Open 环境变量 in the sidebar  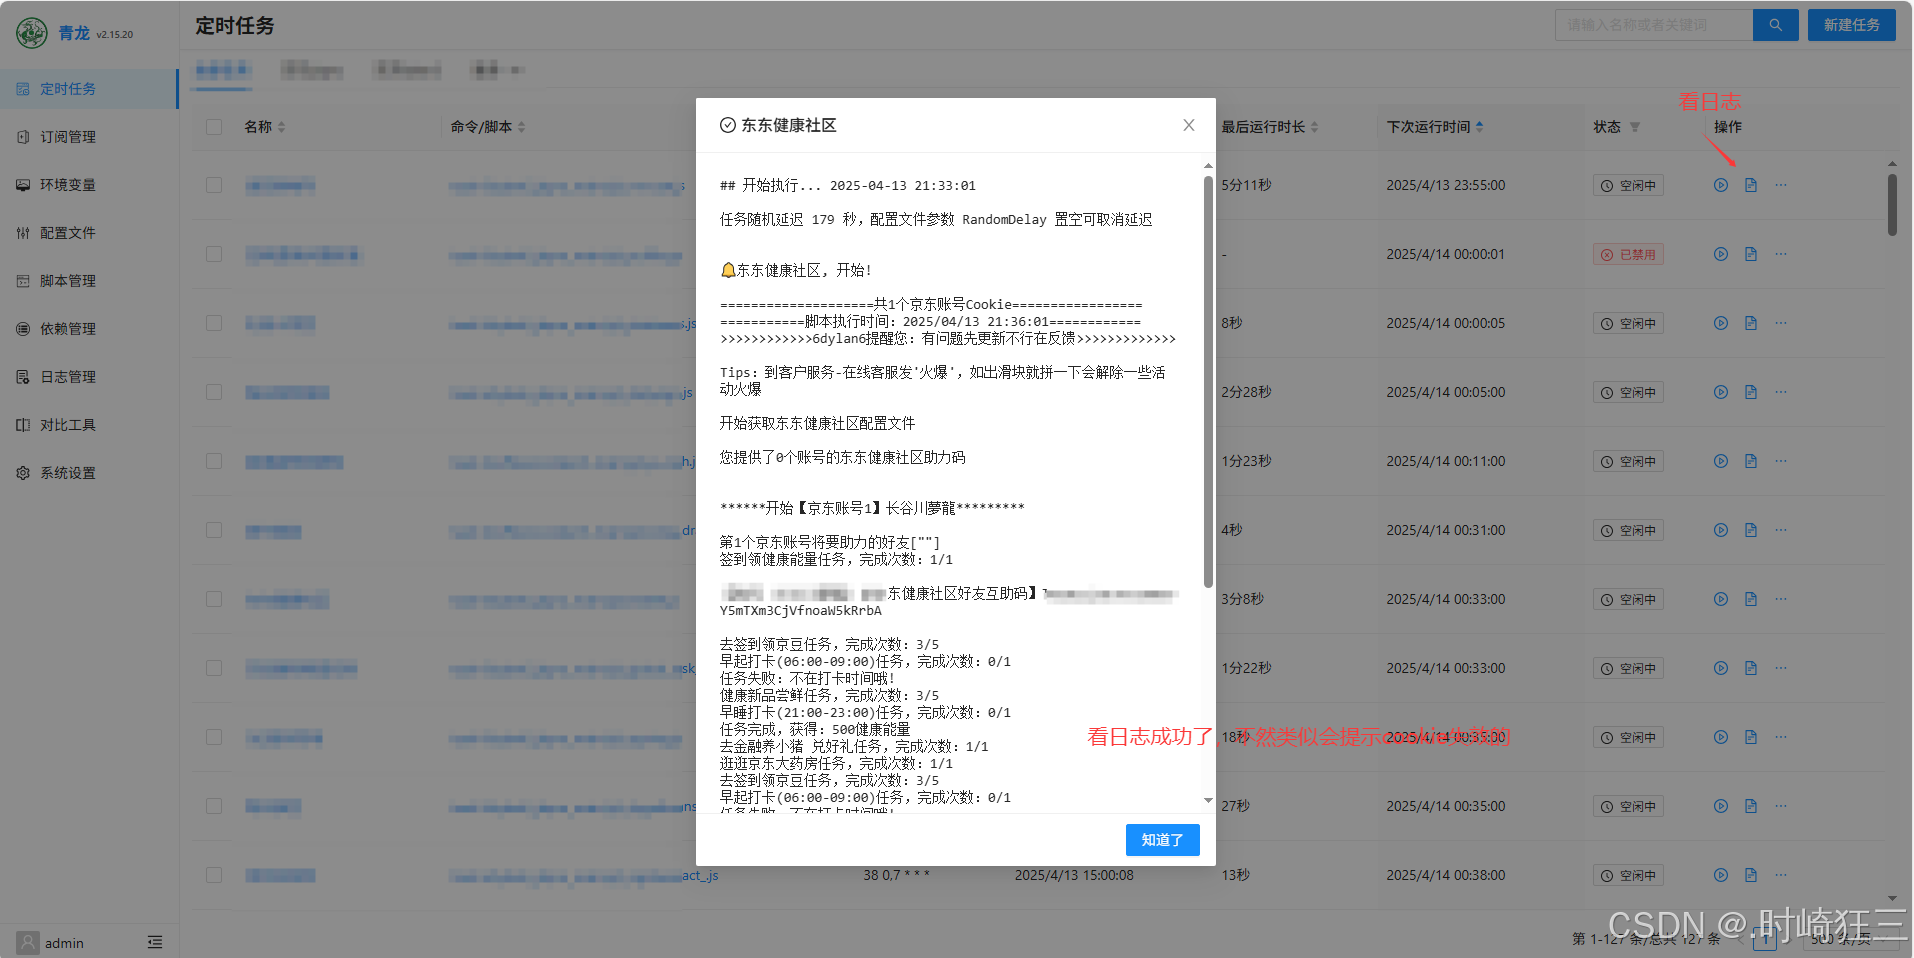pyautogui.click(x=89, y=185)
